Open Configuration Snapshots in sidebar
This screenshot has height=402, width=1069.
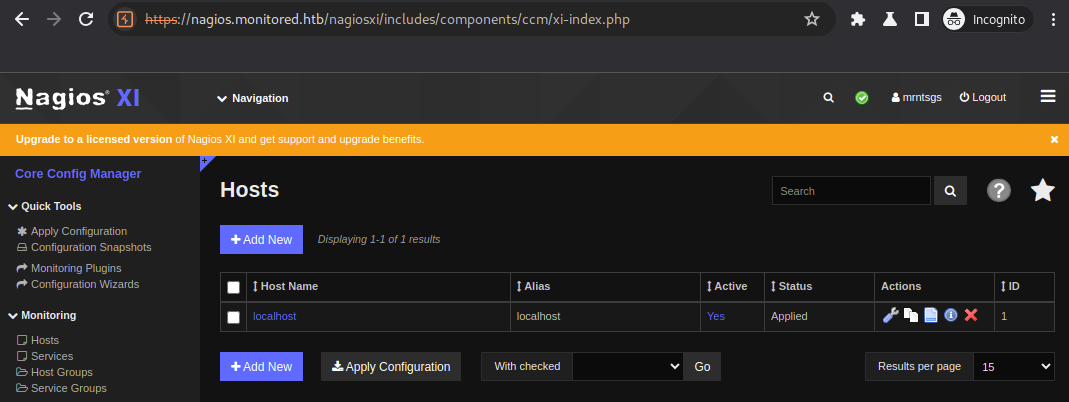click(84, 247)
